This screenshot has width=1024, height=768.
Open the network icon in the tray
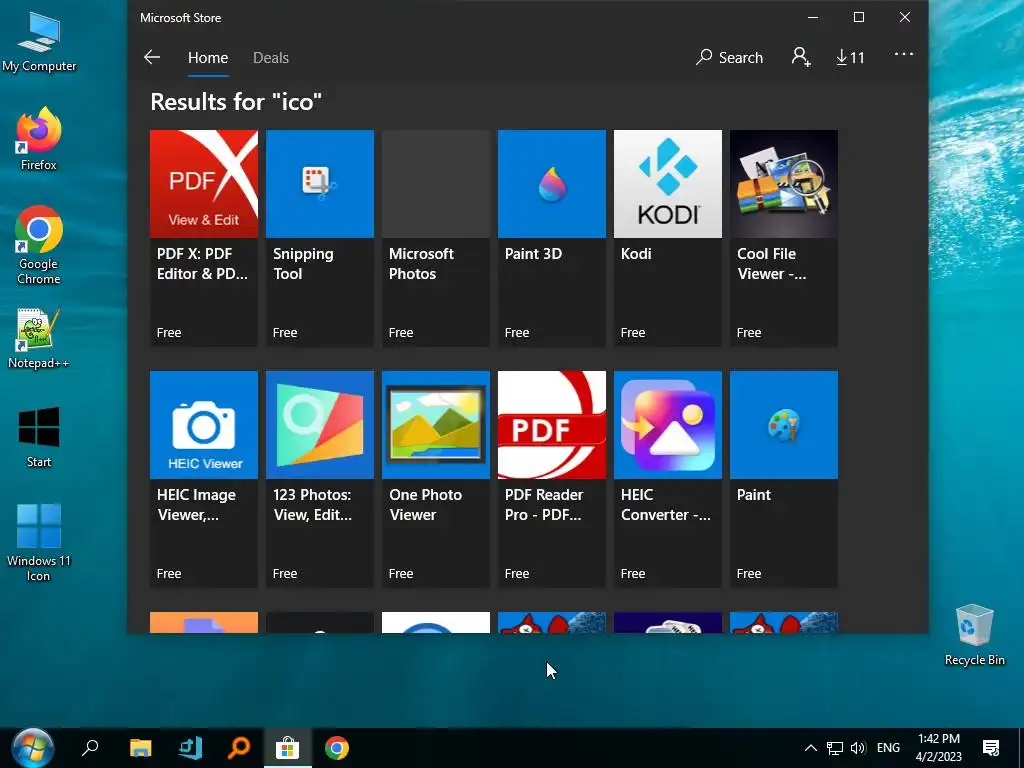835,748
